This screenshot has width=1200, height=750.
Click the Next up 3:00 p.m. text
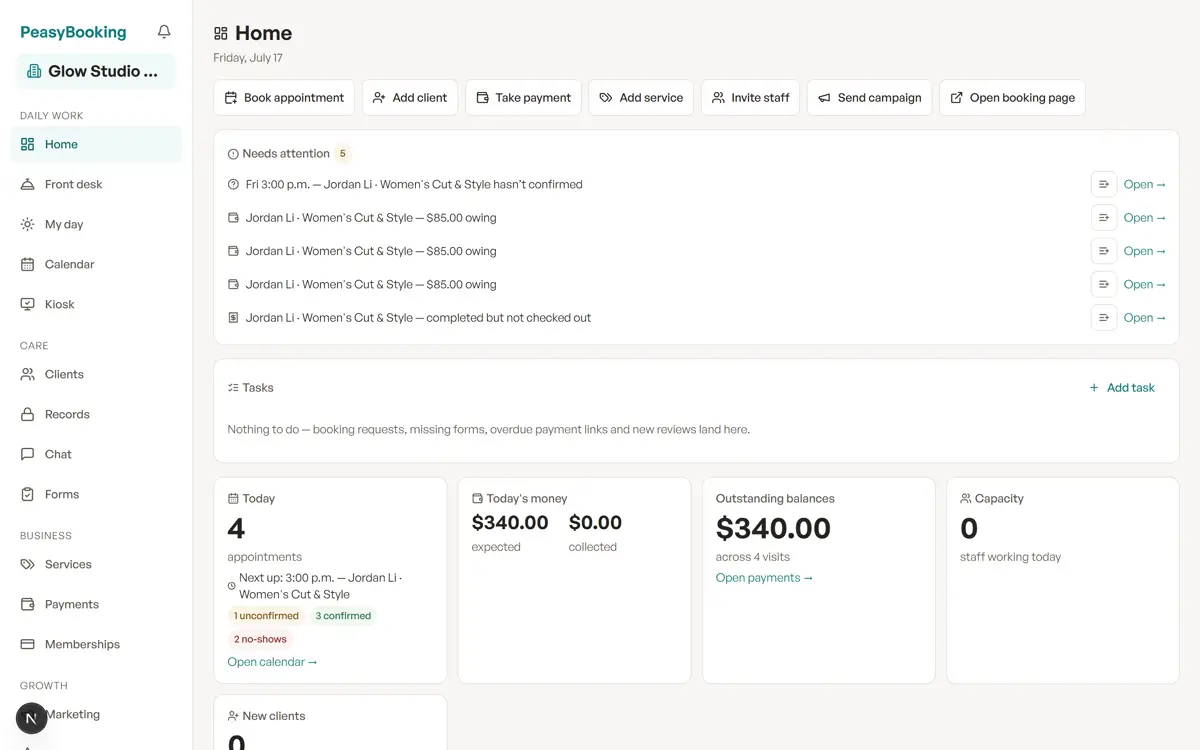[x=321, y=586]
